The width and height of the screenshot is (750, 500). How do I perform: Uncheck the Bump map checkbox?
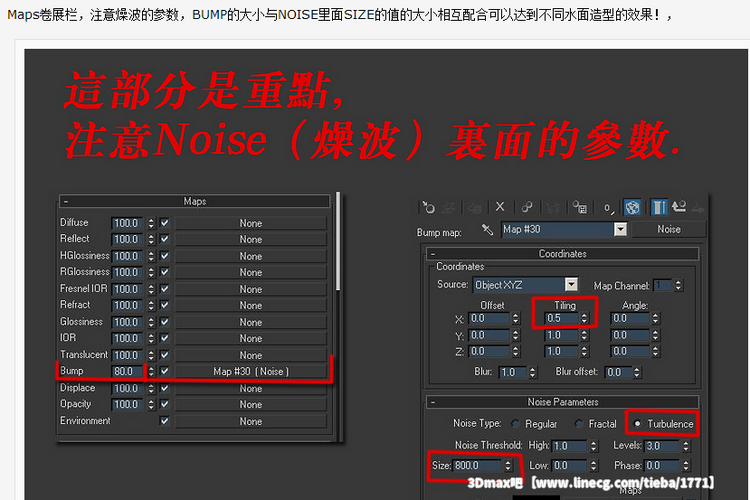pos(164,371)
